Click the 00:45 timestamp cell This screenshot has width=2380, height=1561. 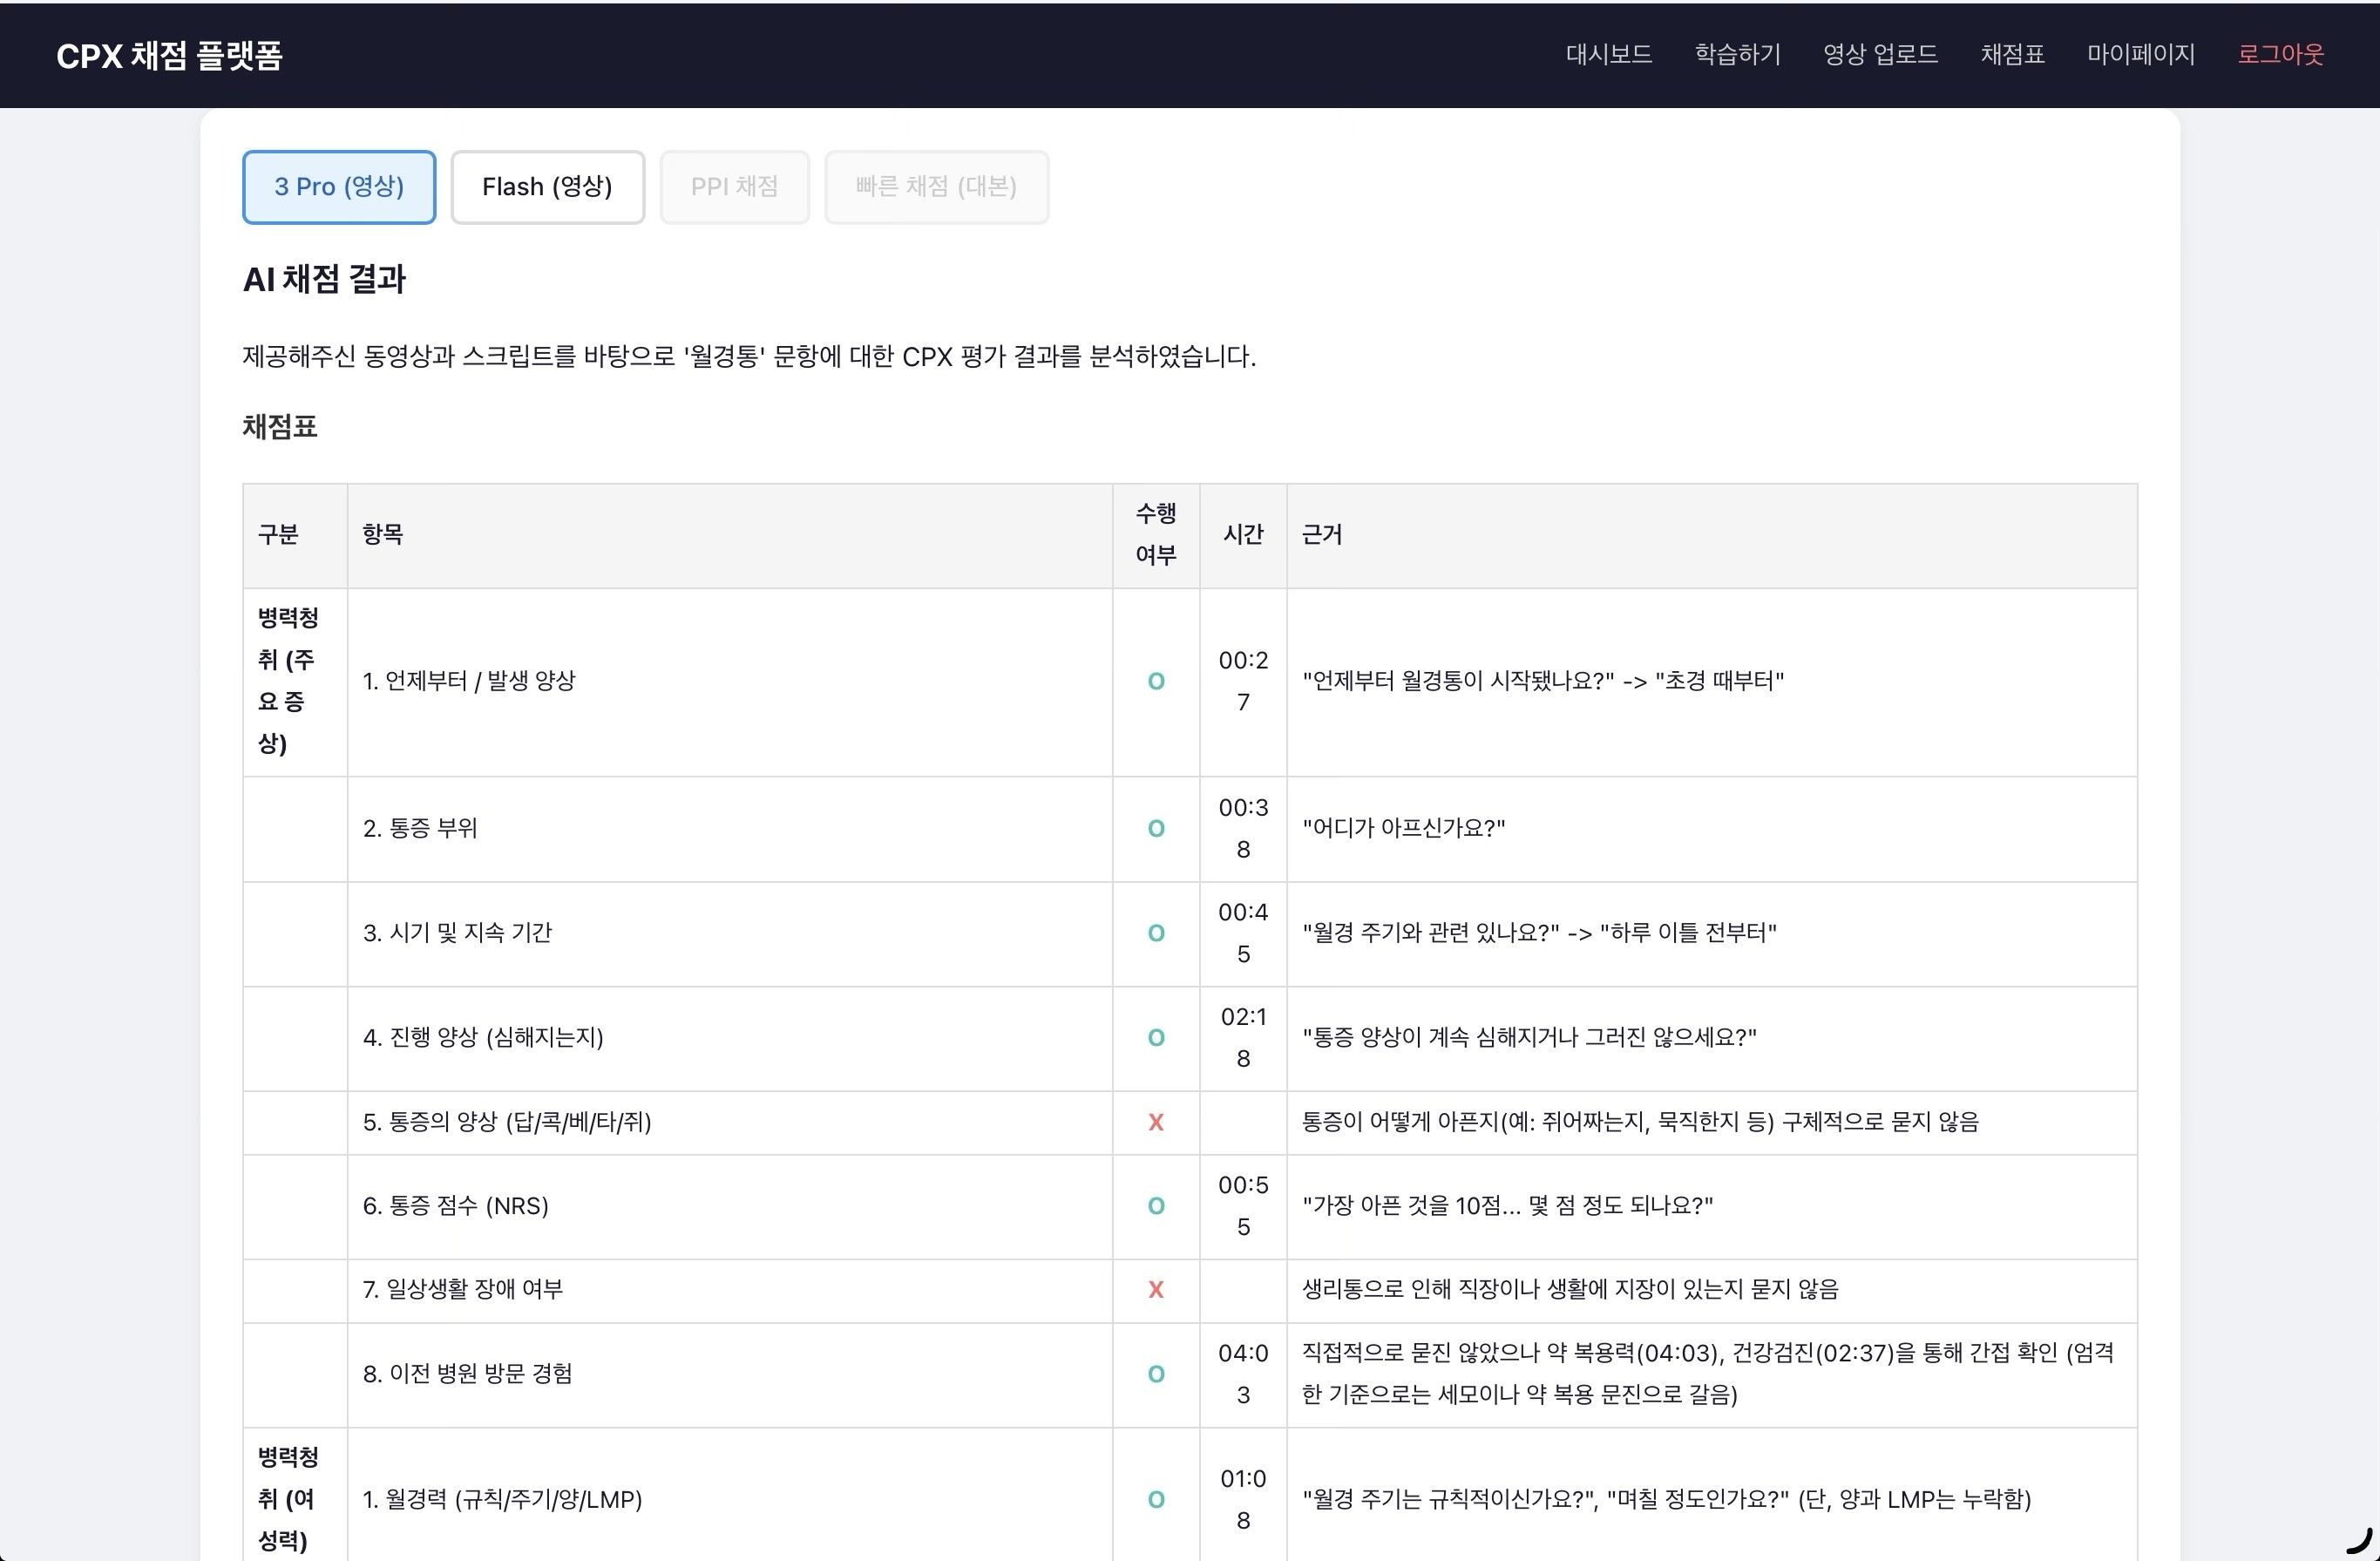[x=1243, y=933]
